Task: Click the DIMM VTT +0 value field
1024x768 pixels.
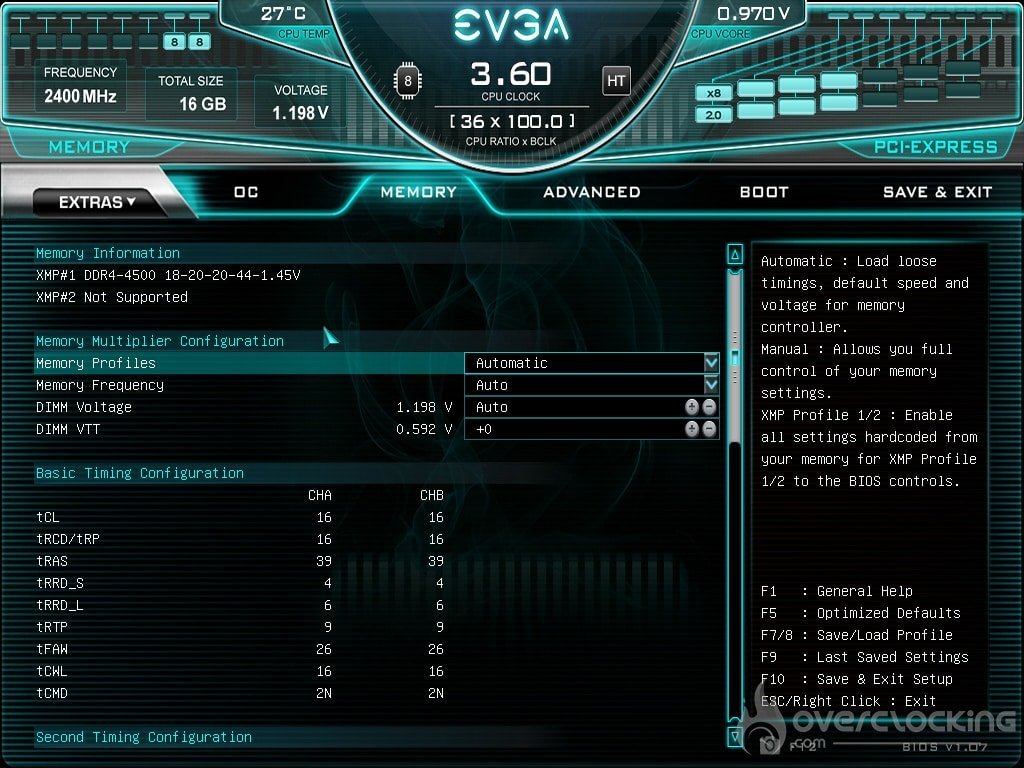Action: click(x=592, y=429)
